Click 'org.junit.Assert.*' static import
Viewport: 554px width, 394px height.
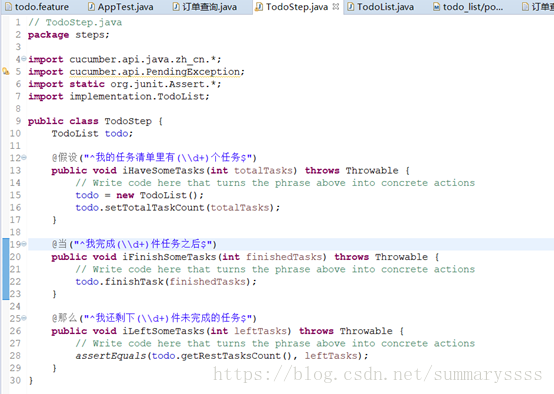point(163,84)
